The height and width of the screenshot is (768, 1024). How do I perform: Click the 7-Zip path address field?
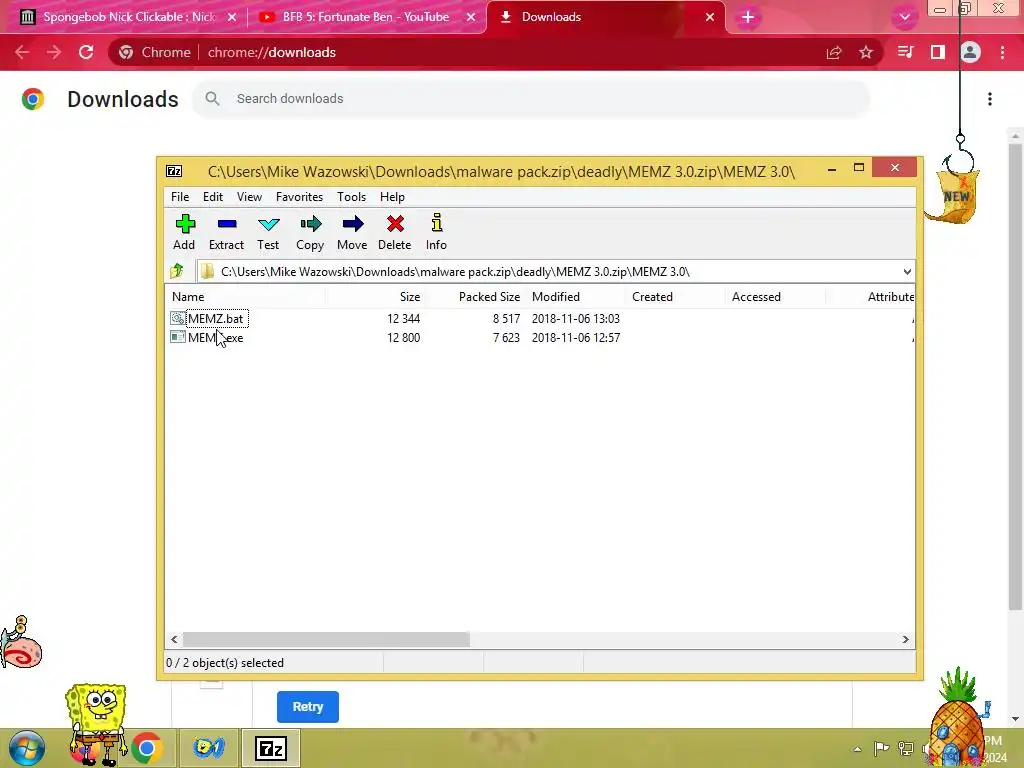tap(549, 272)
